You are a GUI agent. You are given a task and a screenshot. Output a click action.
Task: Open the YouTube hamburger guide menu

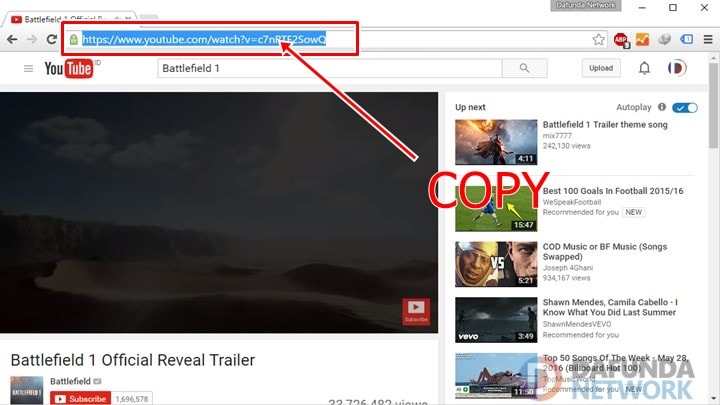click(28, 68)
